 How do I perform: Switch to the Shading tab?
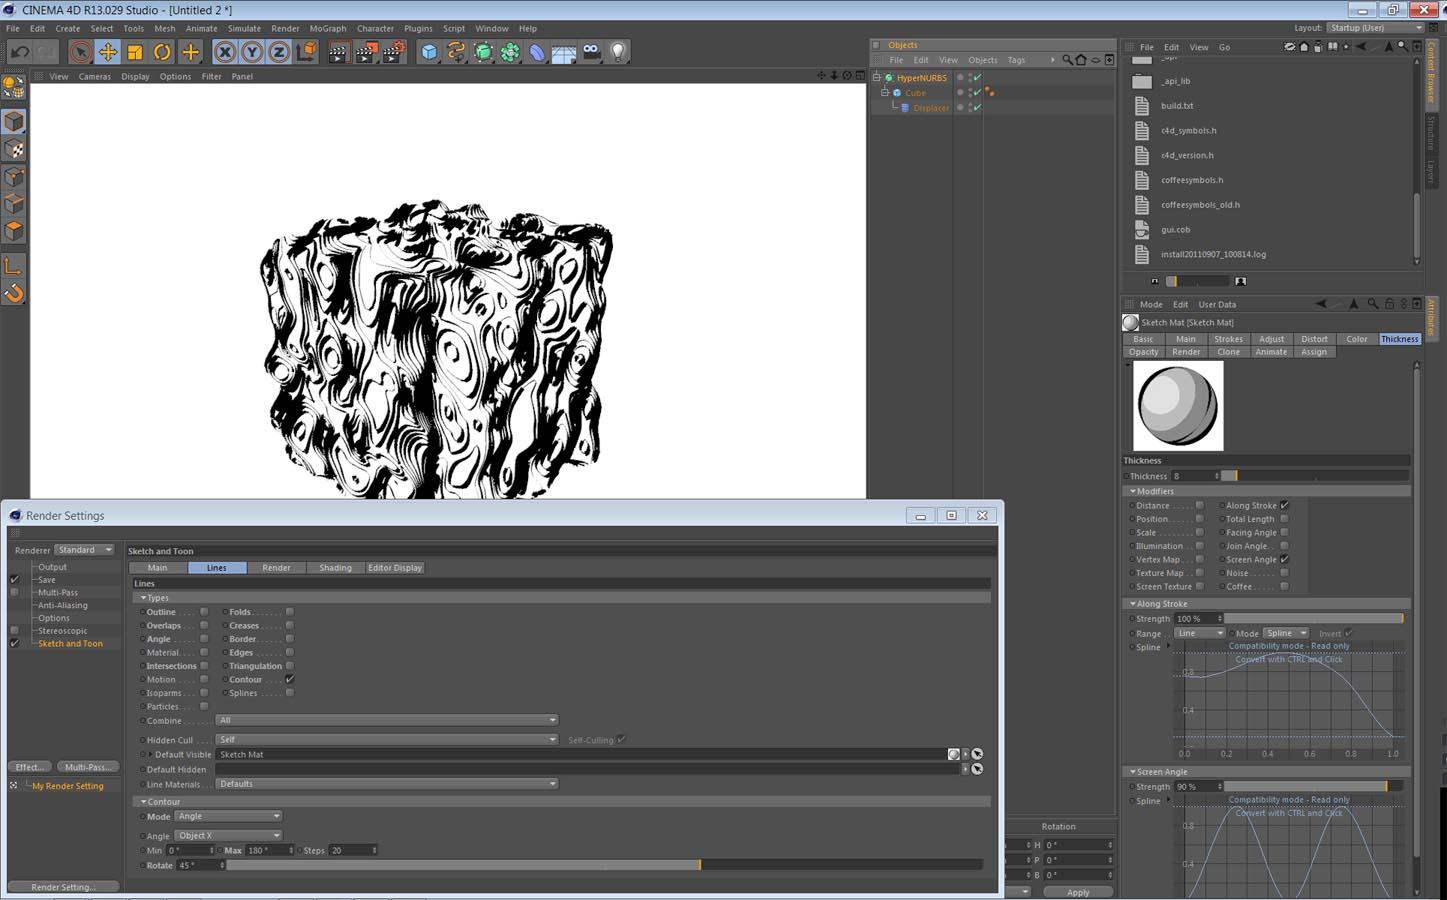[x=335, y=568]
